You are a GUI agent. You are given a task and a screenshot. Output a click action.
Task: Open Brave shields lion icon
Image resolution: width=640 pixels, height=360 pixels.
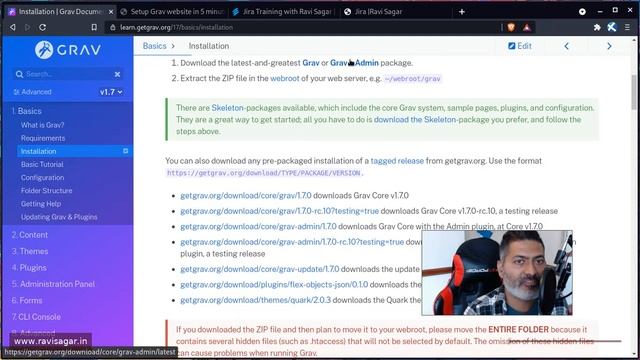point(511,27)
